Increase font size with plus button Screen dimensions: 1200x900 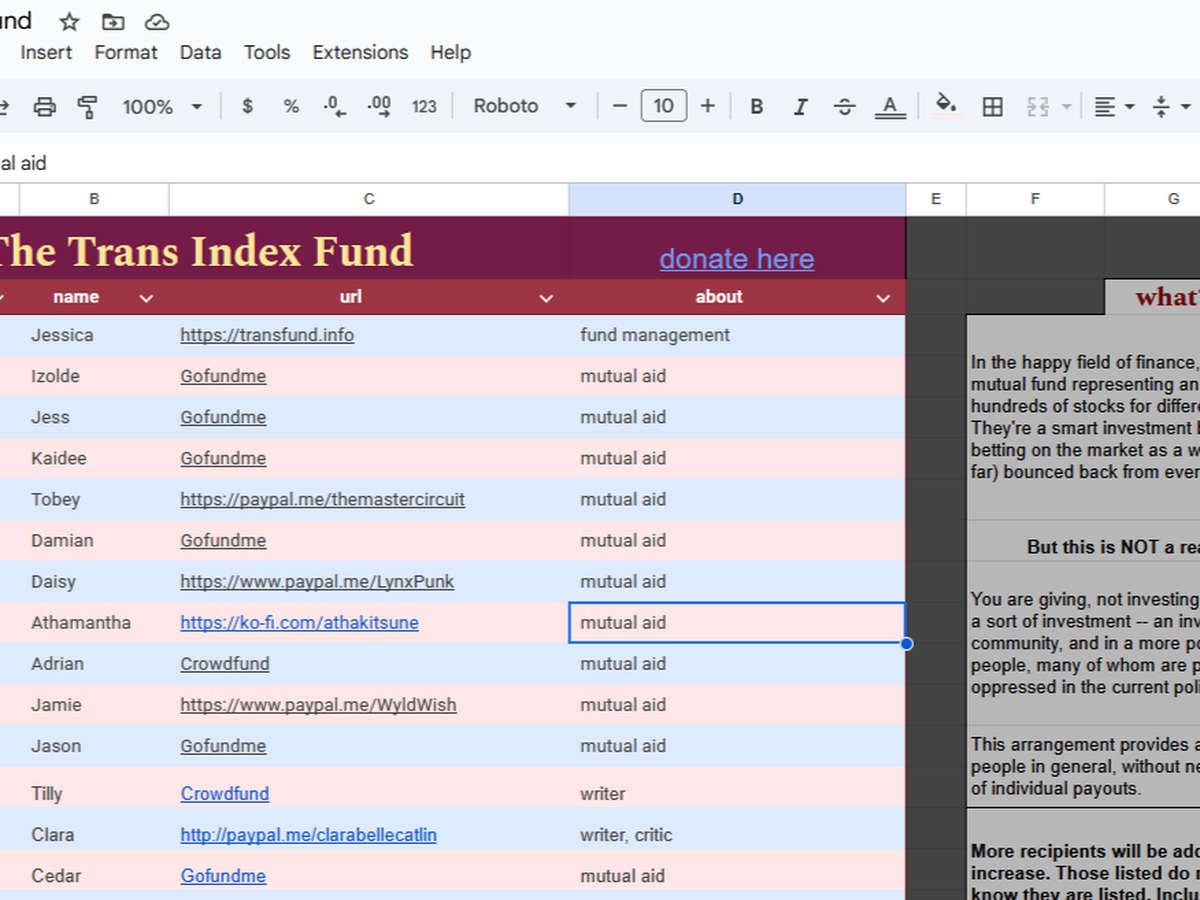(x=708, y=106)
